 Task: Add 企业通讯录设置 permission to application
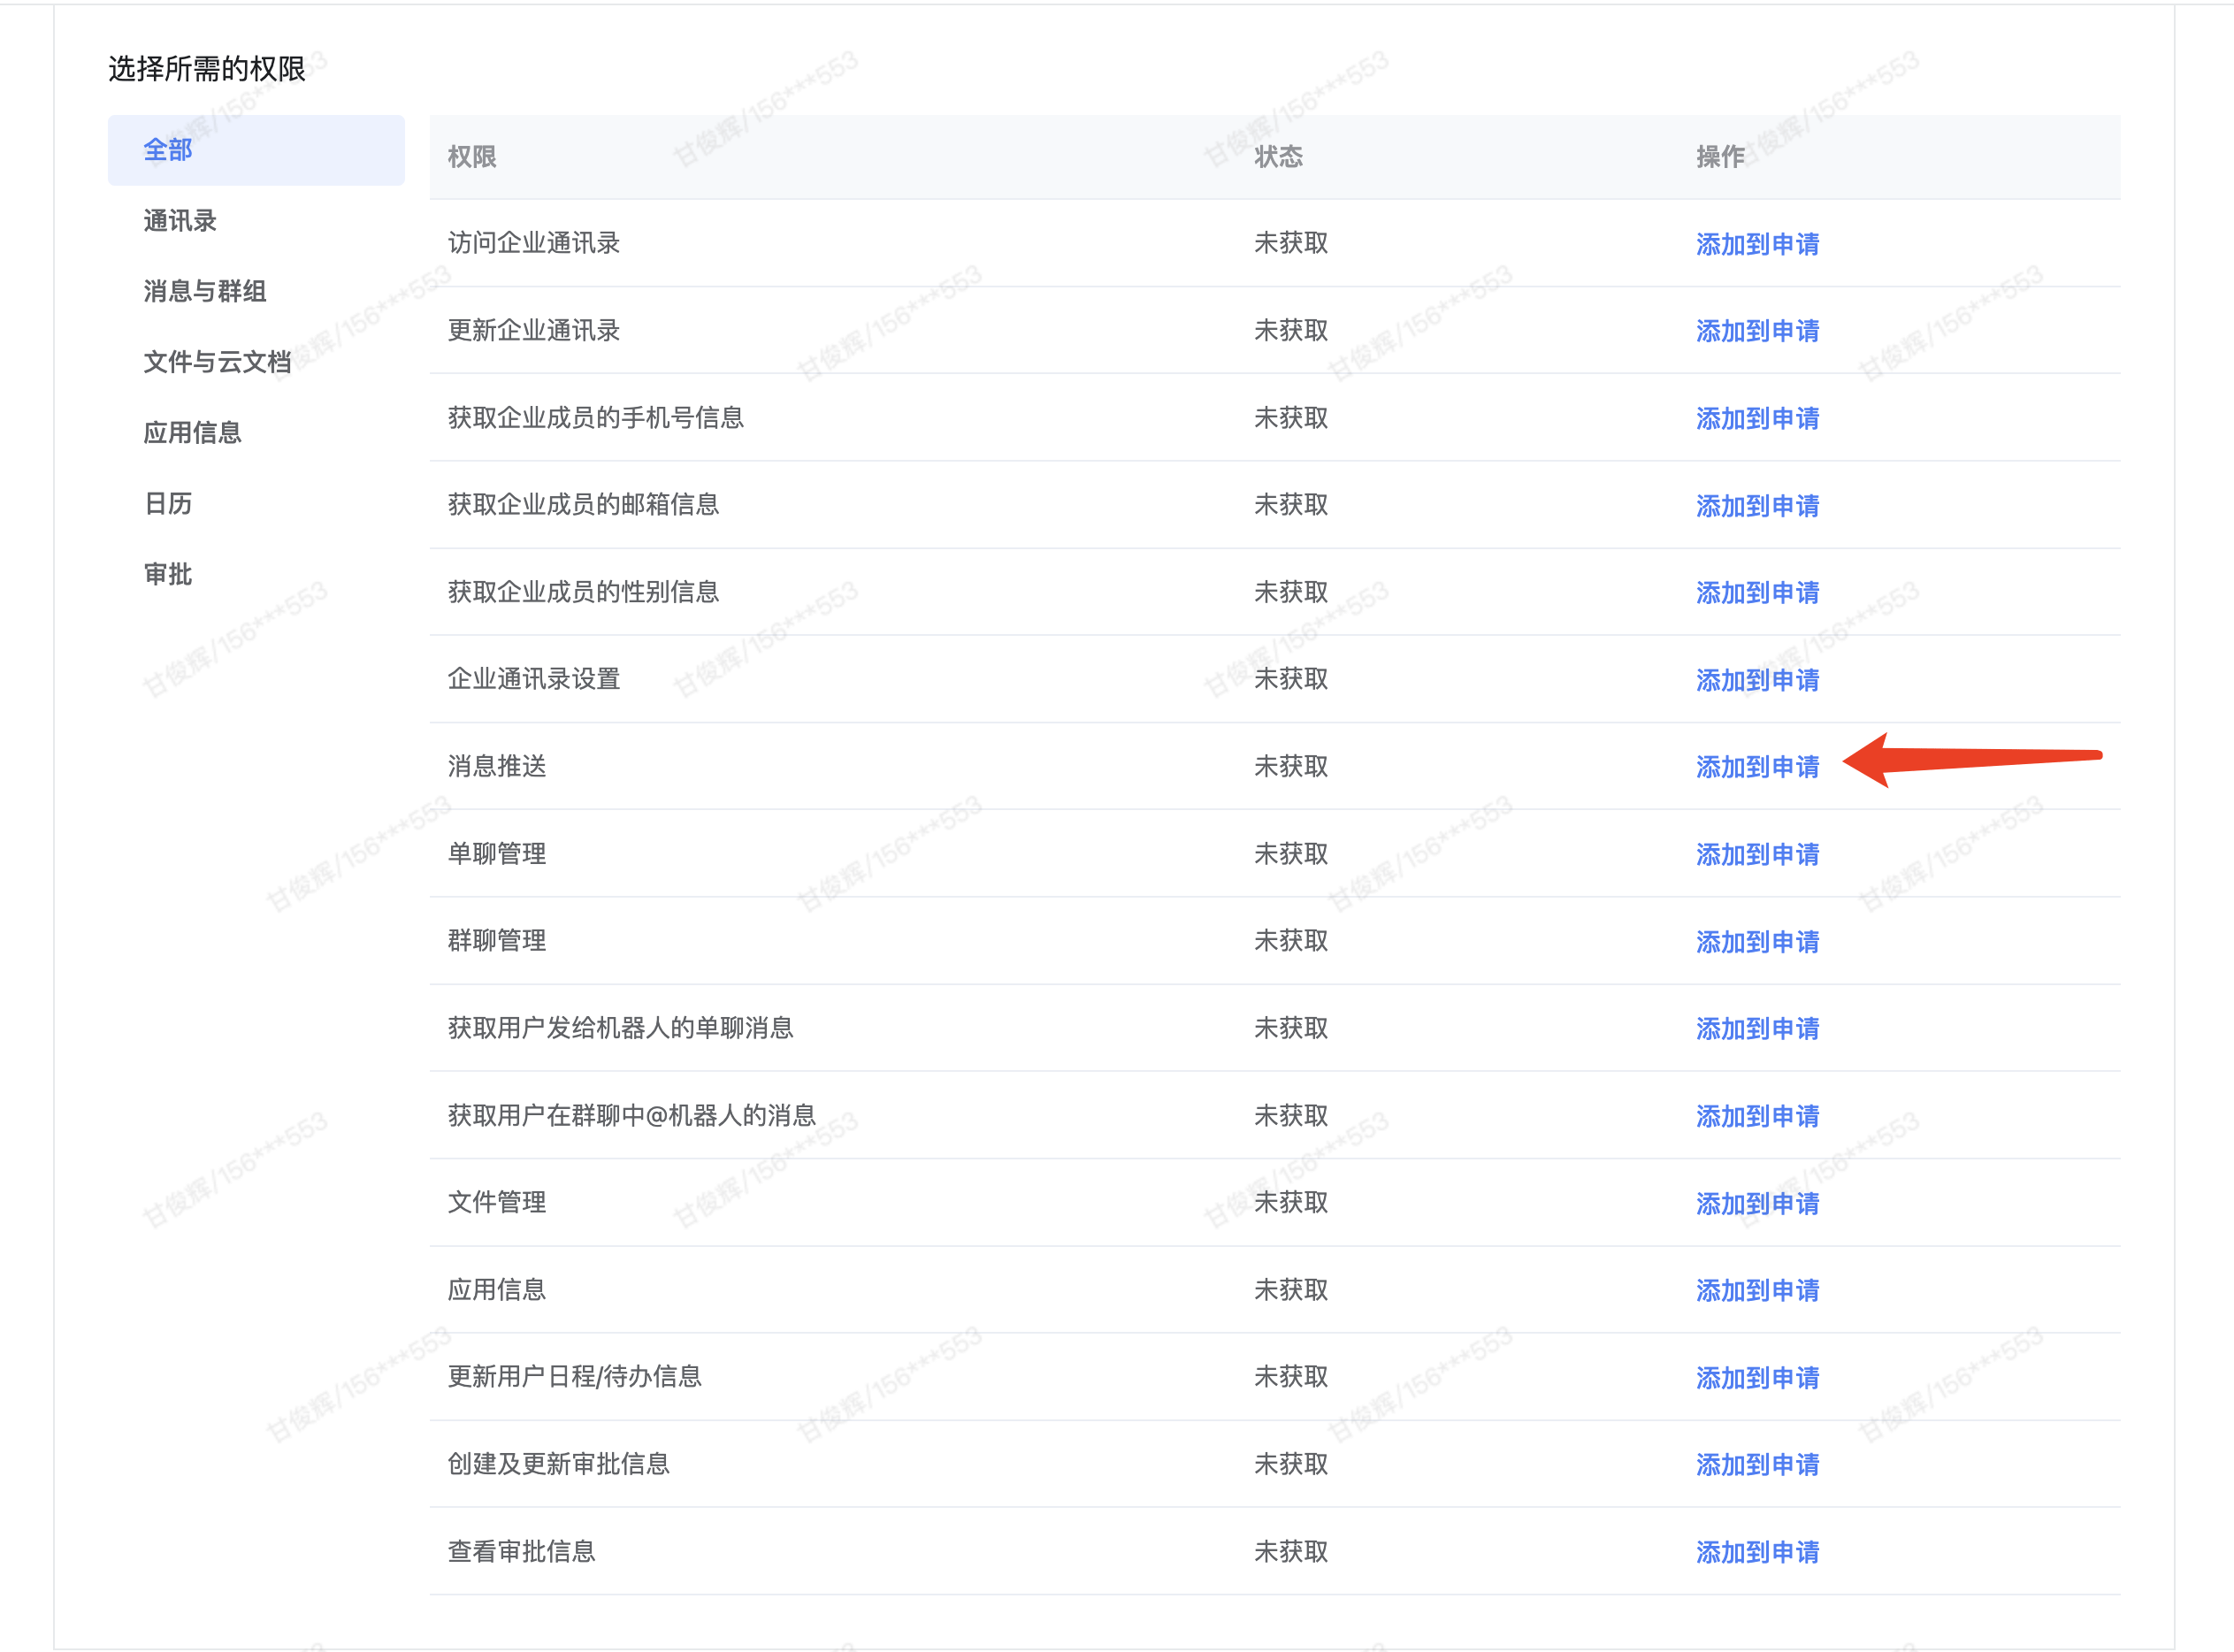[x=1758, y=680]
